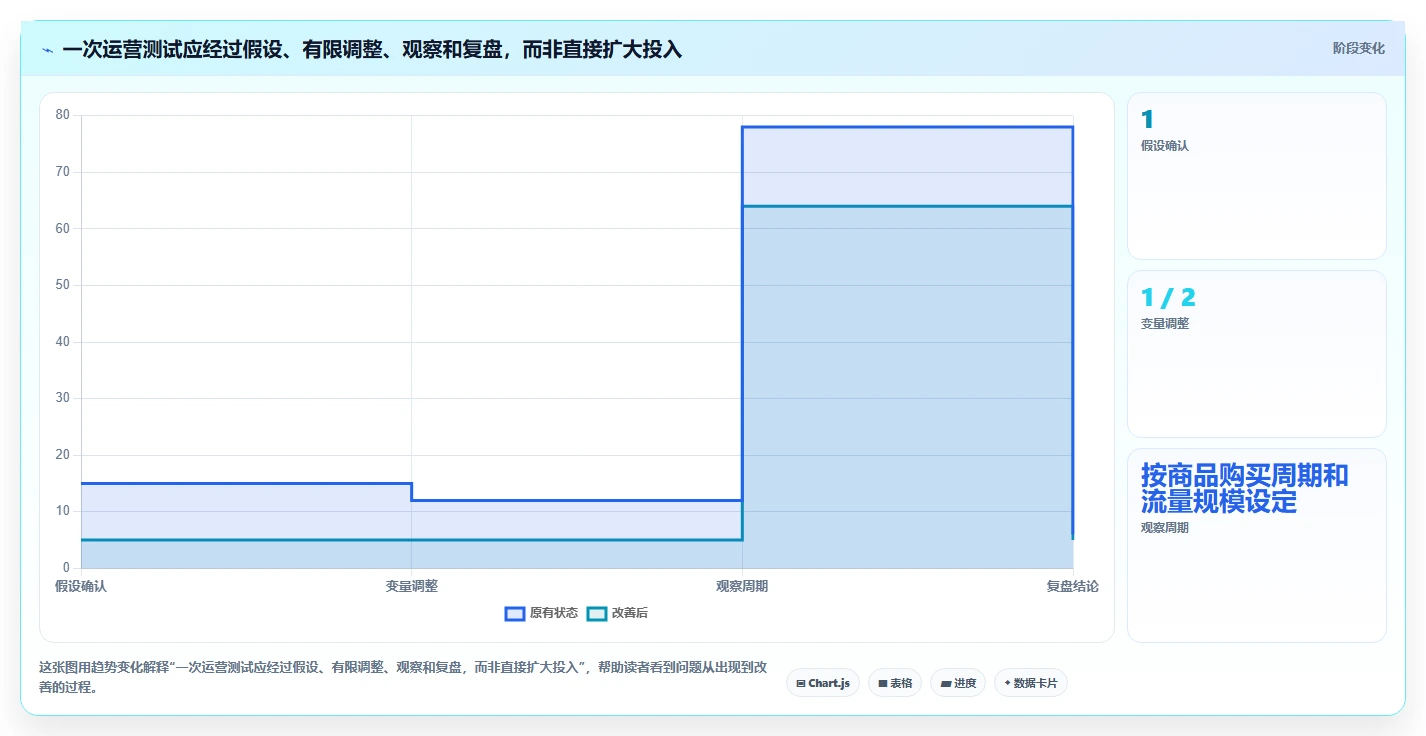
Task: Select the Chart.js tag
Action: pyautogui.click(x=823, y=683)
